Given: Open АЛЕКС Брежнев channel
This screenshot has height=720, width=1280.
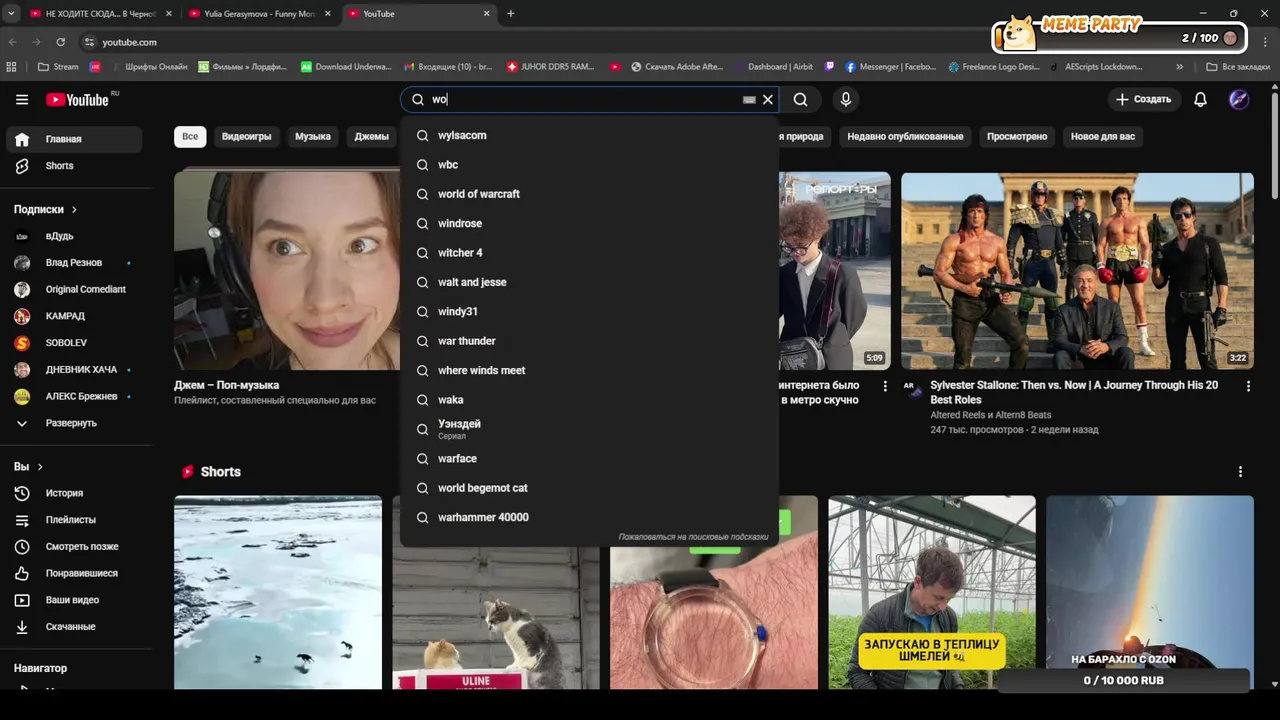Looking at the screenshot, I should (74, 396).
